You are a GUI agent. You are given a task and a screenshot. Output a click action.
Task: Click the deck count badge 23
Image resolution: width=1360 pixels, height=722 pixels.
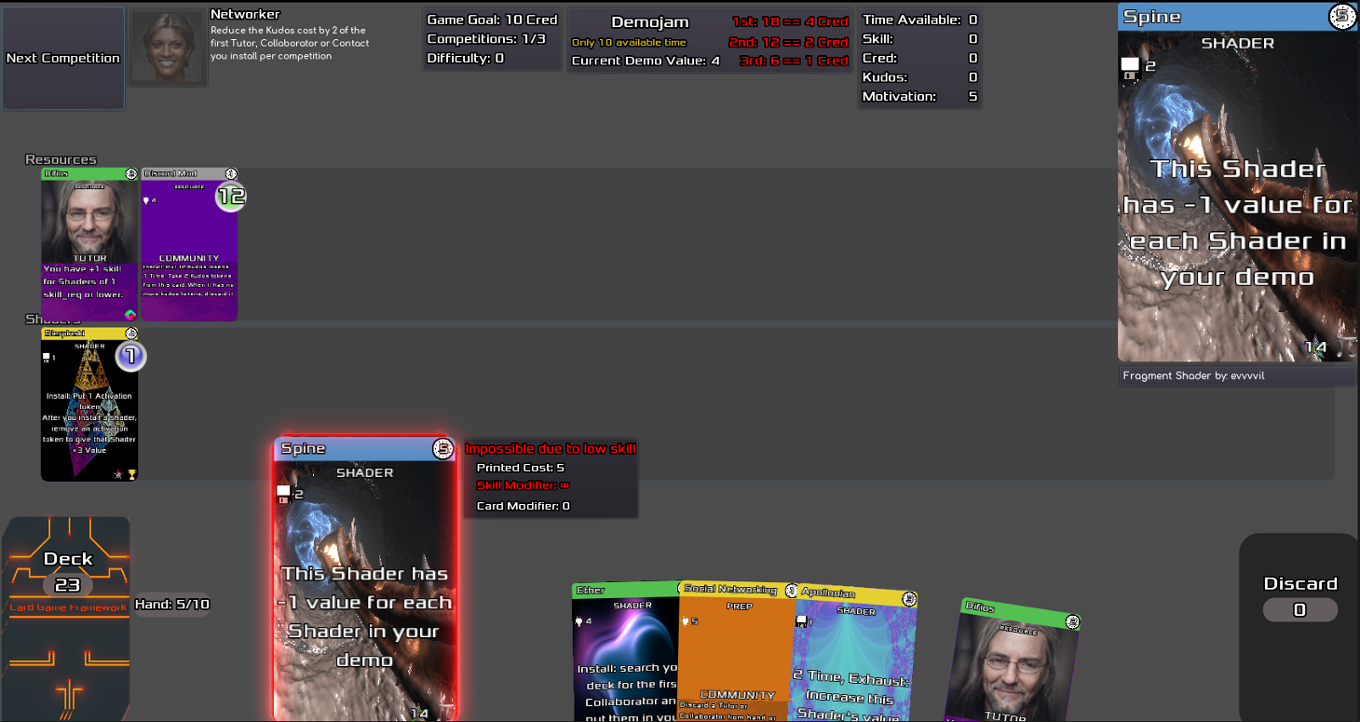click(67, 585)
